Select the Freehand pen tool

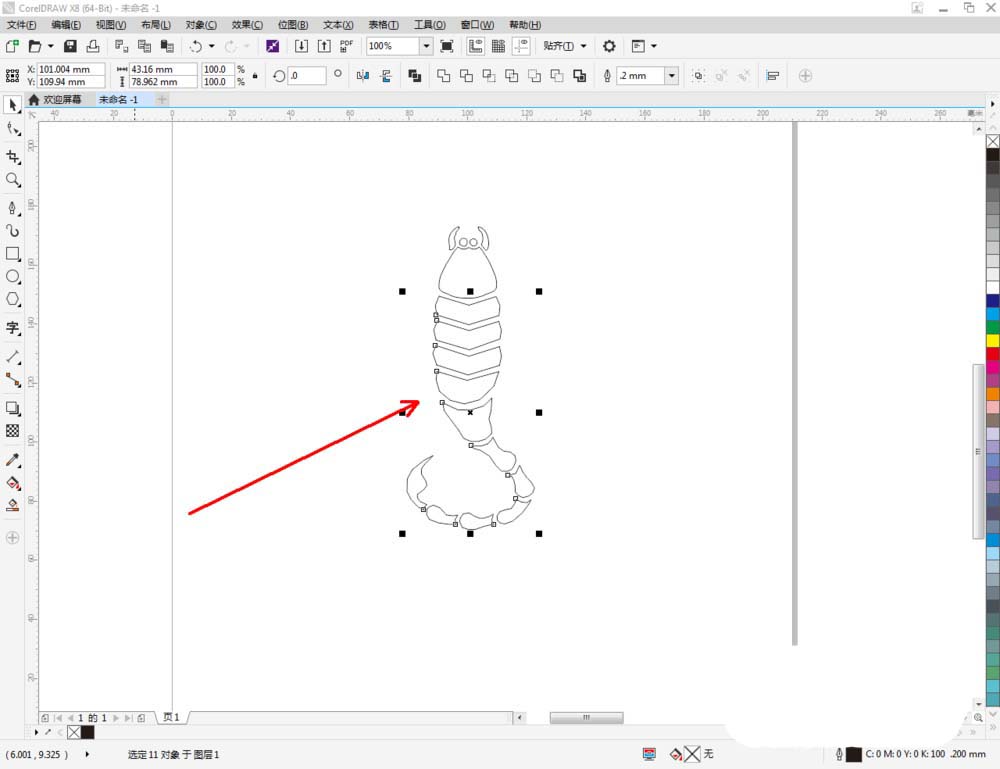click(x=12, y=208)
